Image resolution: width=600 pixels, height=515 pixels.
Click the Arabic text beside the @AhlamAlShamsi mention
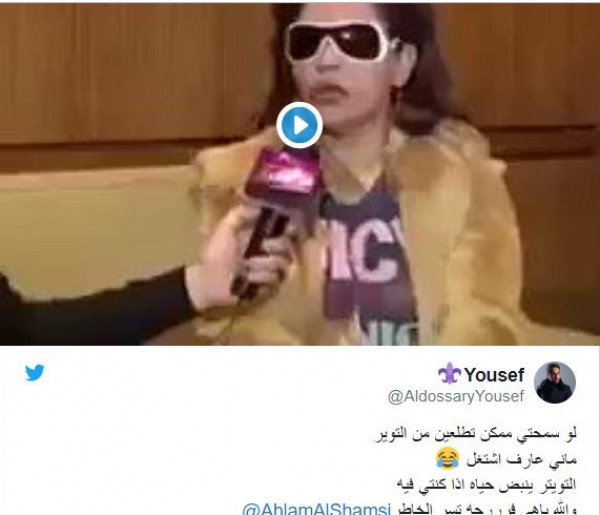485,509
